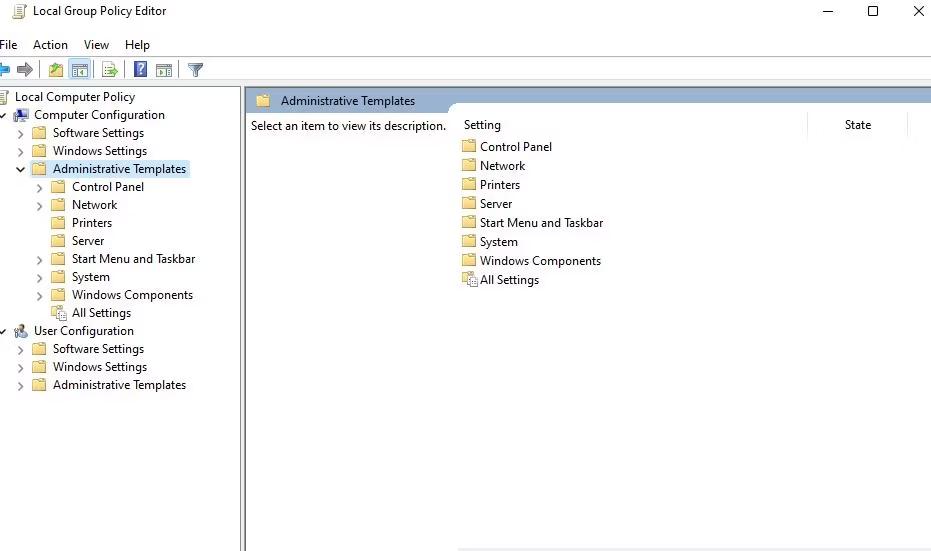
Task: Click the Network folder icon in list
Action: tap(469, 165)
